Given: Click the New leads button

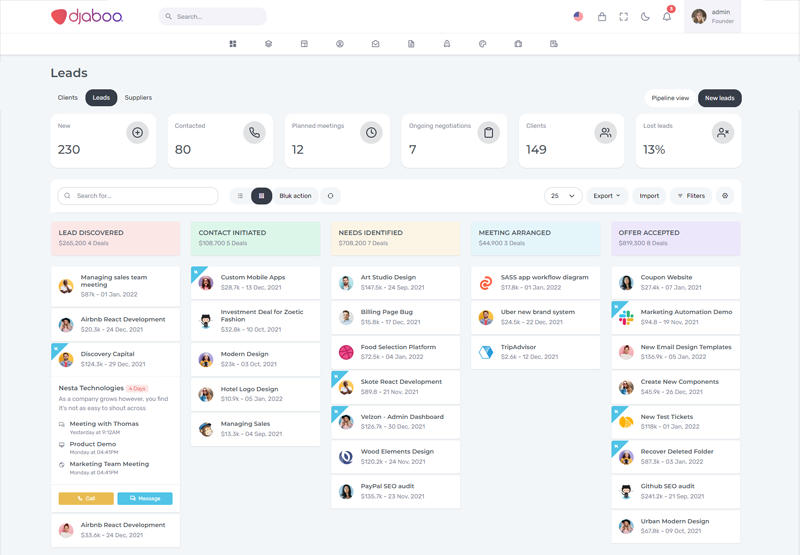Looking at the screenshot, I should point(719,98).
